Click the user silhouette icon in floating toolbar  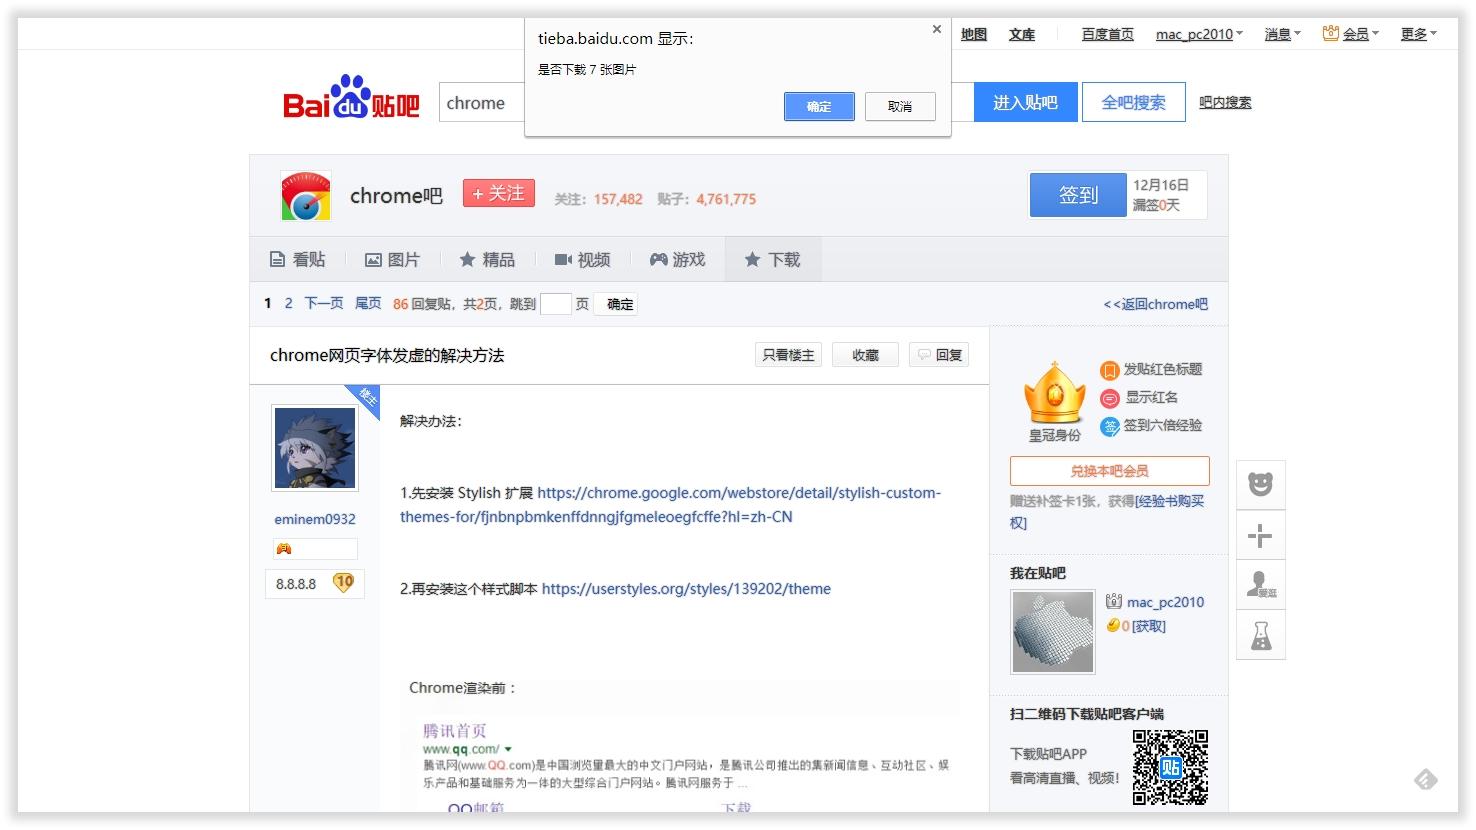click(x=1260, y=585)
